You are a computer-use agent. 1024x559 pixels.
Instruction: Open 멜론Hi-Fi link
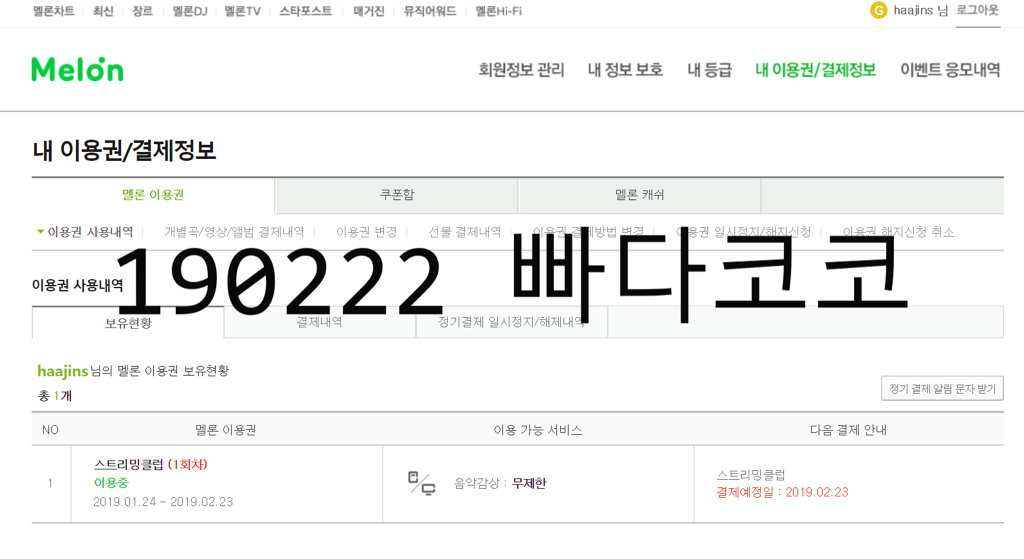pyautogui.click(x=498, y=11)
